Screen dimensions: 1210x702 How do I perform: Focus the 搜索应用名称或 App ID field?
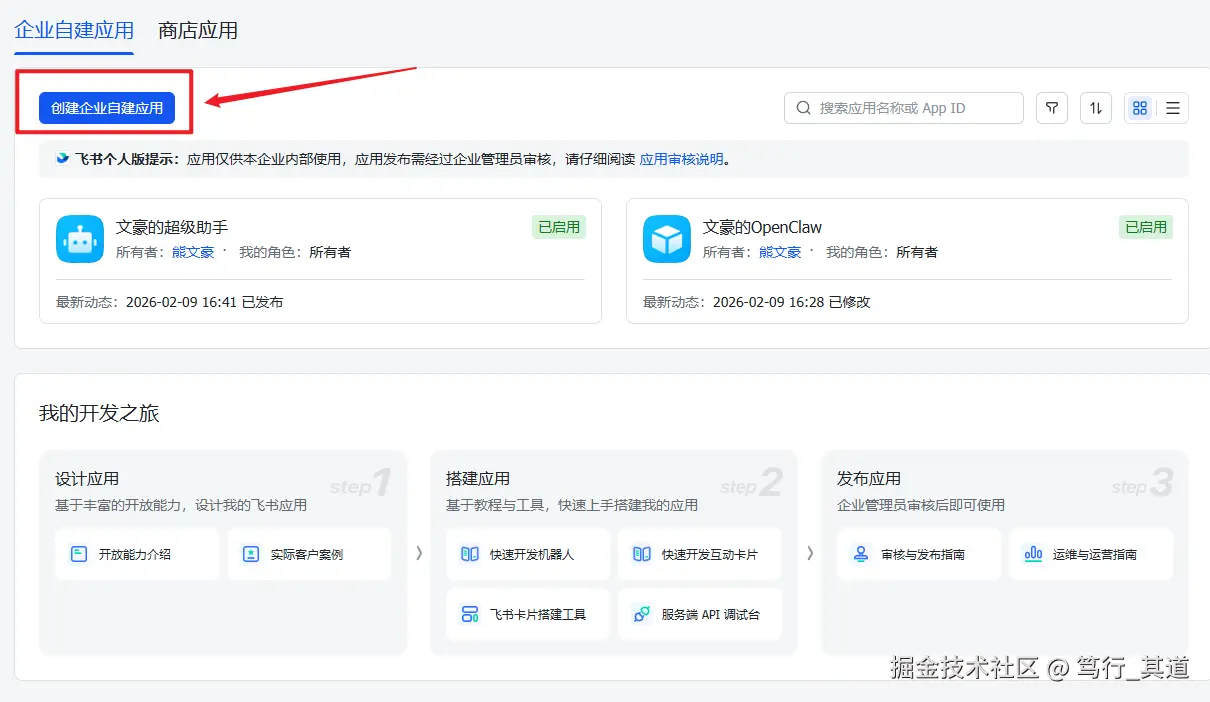point(904,108)
